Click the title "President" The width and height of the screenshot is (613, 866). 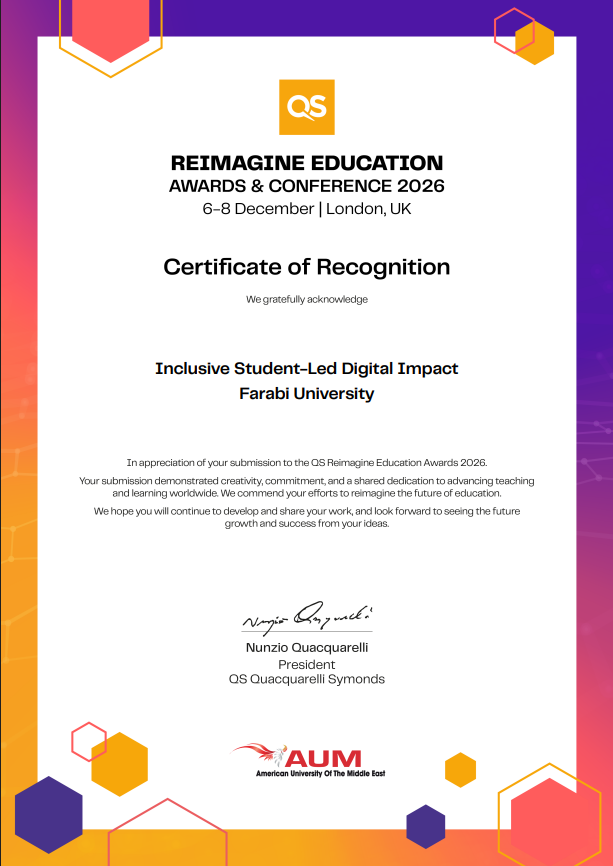click(x=306, y=664)
